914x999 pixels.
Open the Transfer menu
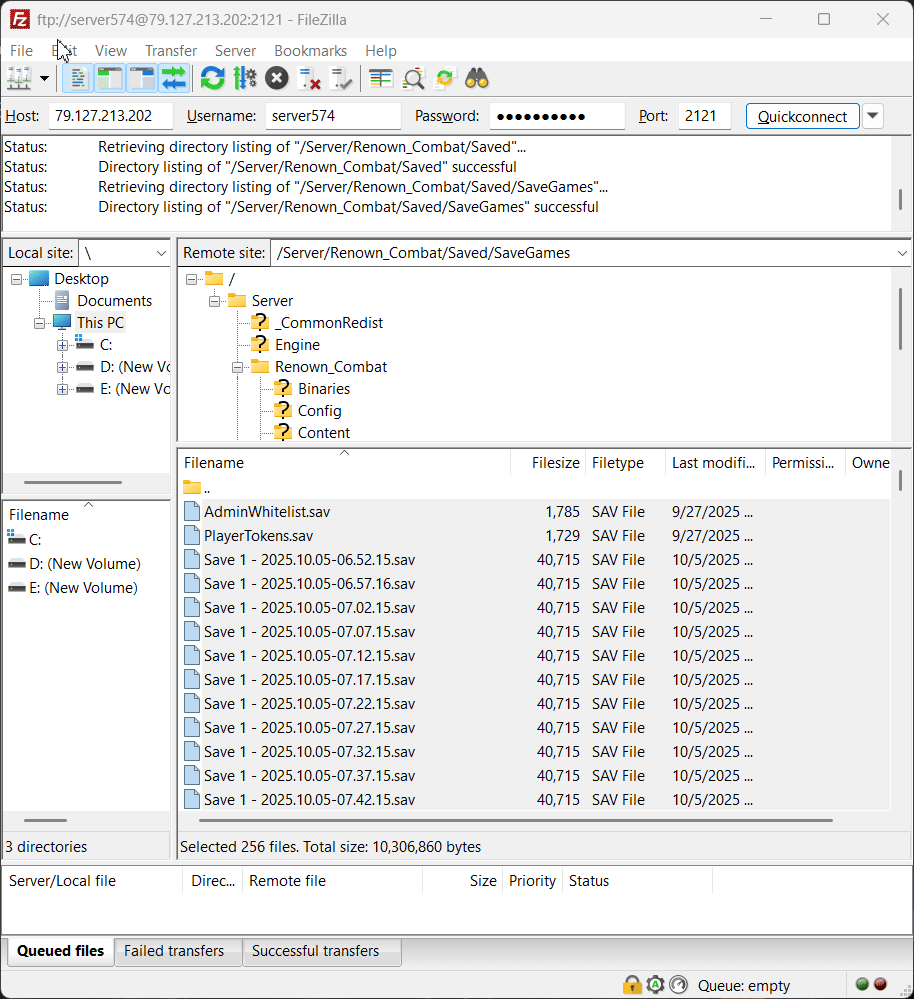(x=170, y=51)
